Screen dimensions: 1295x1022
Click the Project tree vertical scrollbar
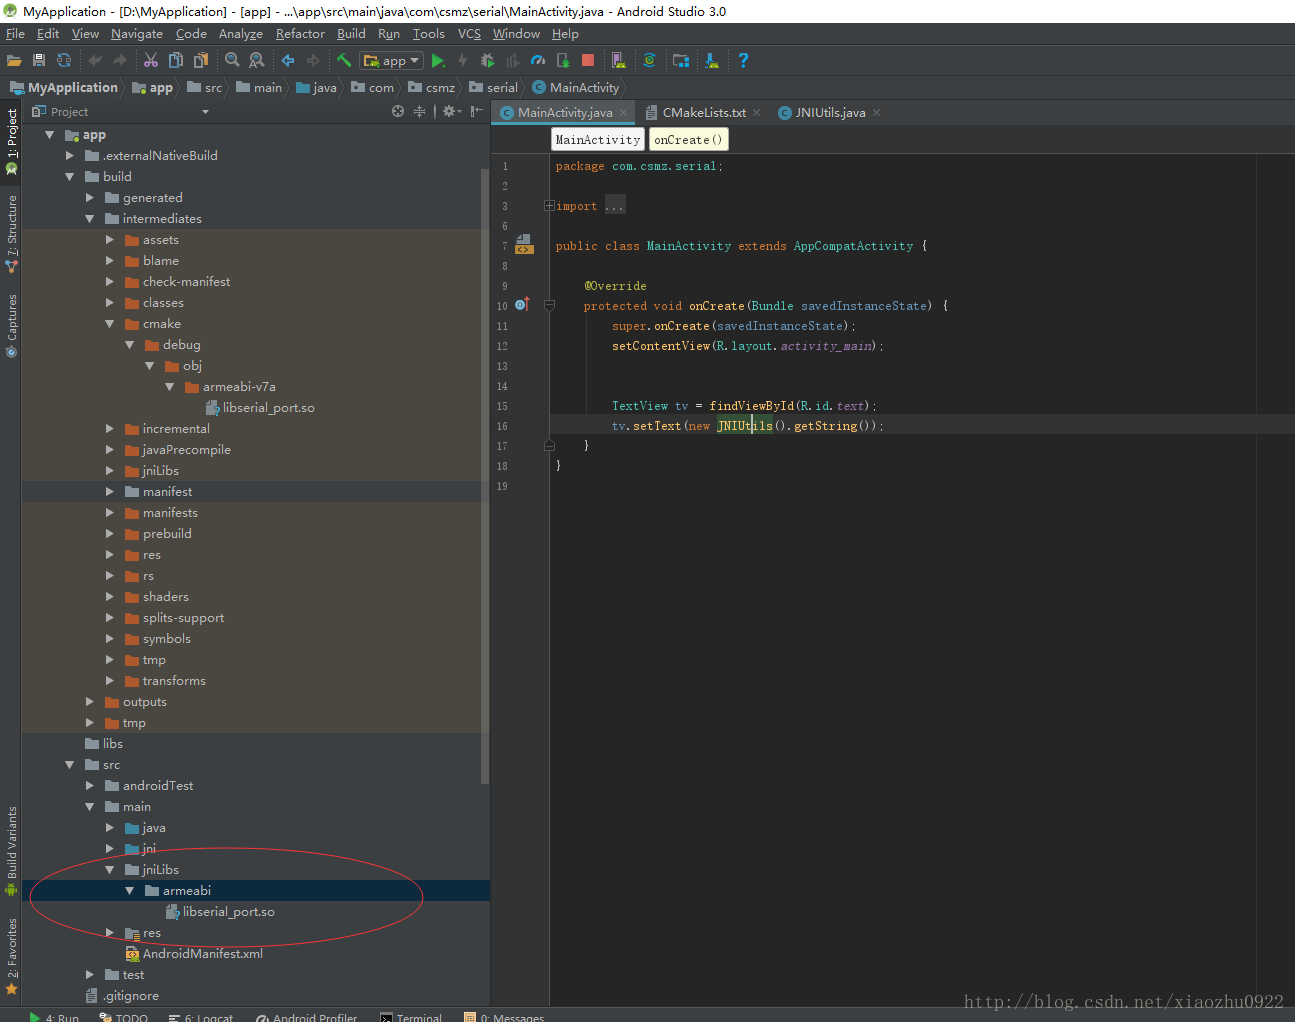click(485, 475)
